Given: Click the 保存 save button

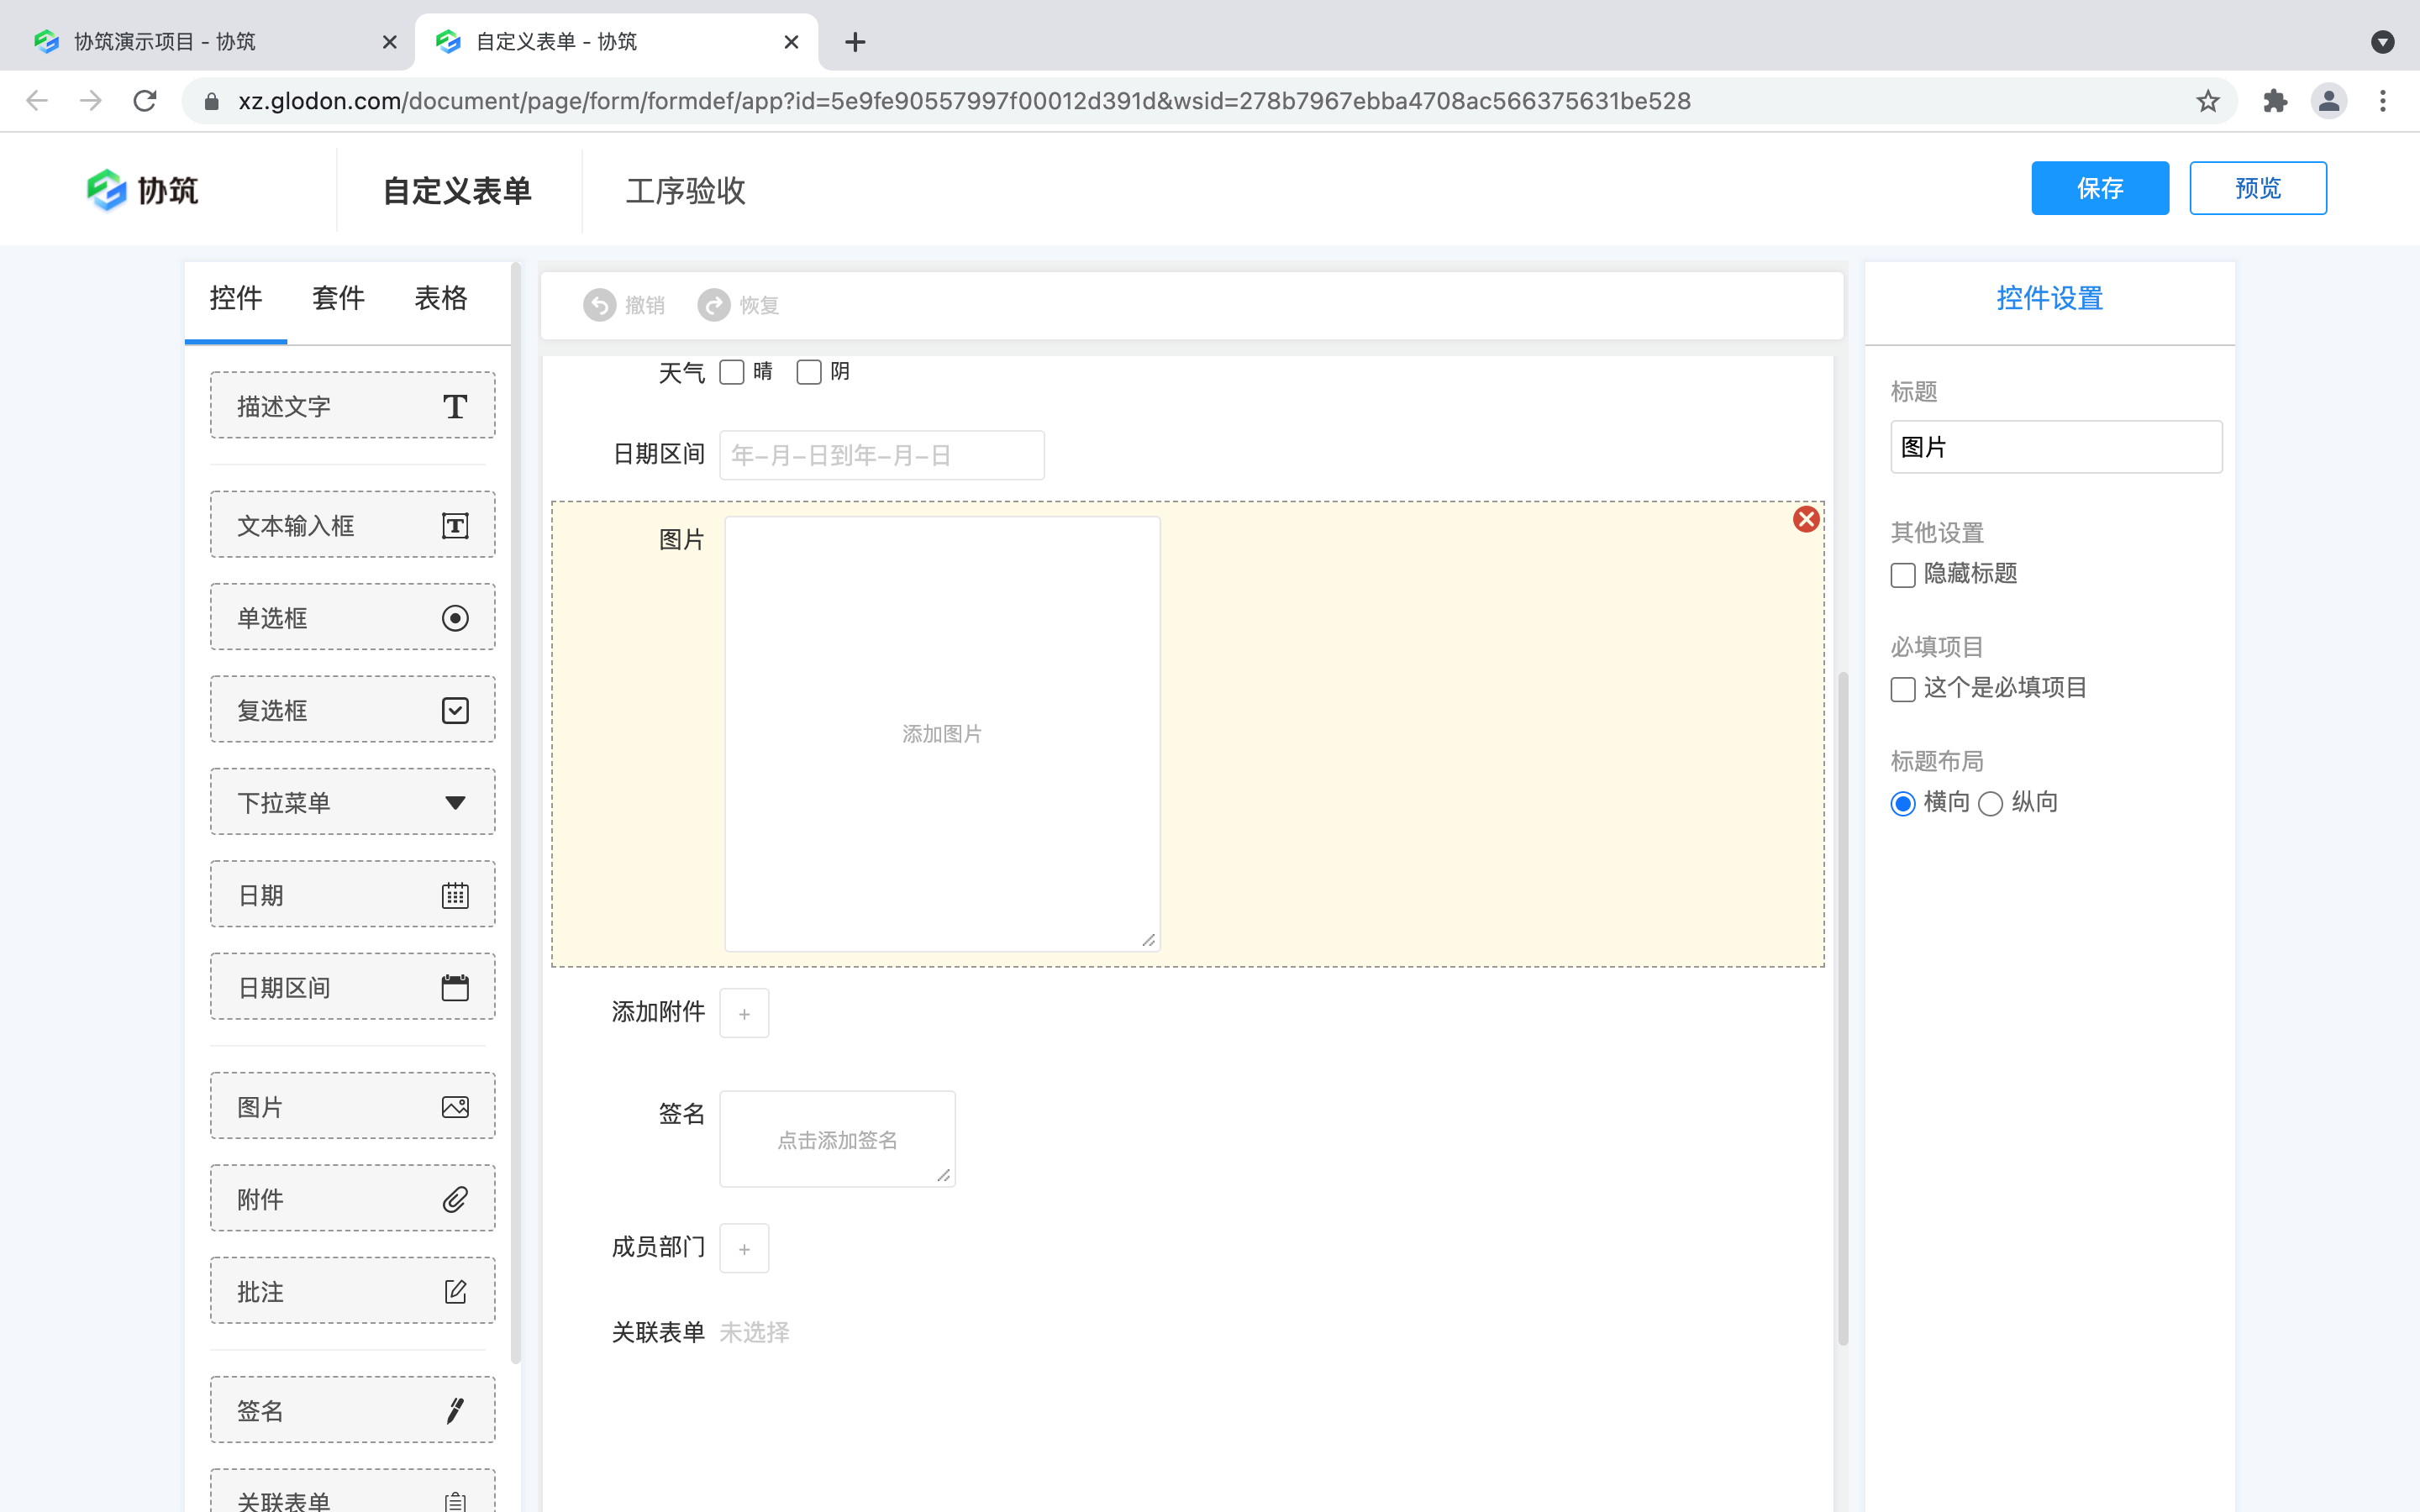Looking at the screenshot, I should (x=2099, y=188).
